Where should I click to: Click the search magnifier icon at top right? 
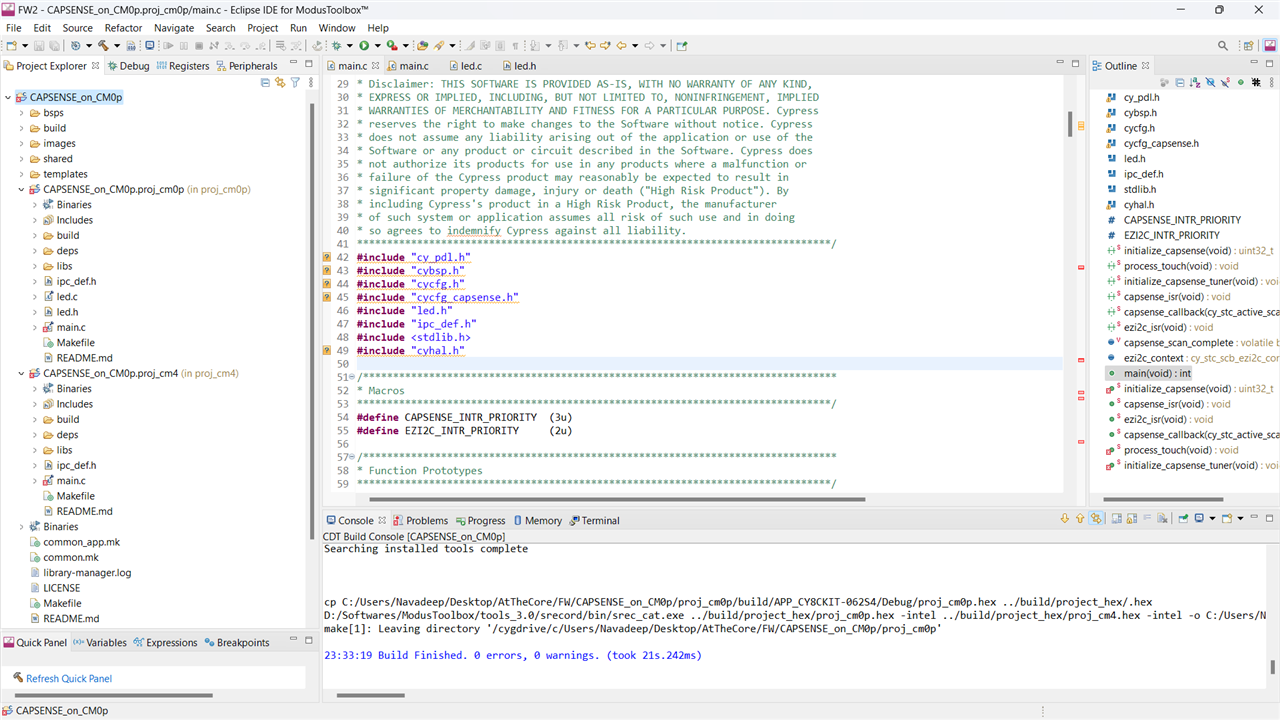(1222, 46)
